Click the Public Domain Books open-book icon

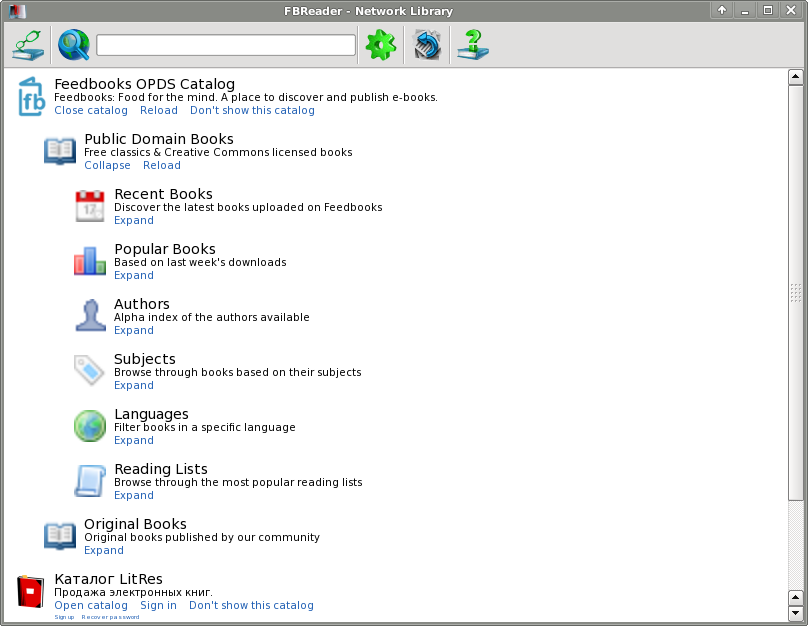point(60,151)
